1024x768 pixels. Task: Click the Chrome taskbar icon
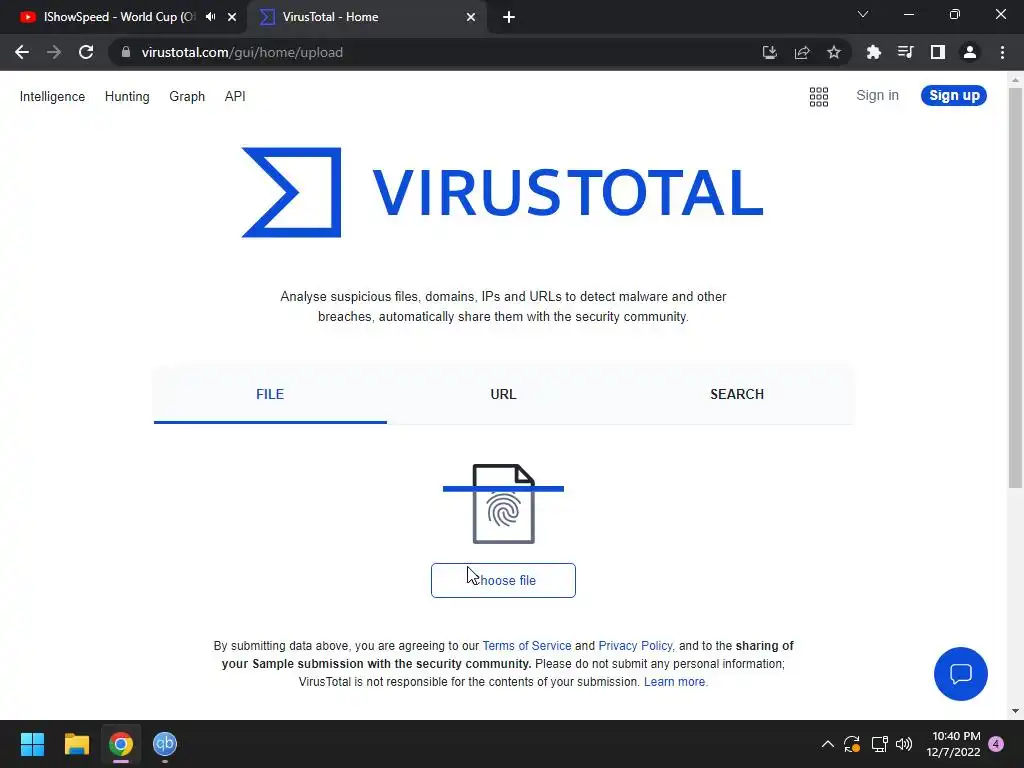pos(121,744)
